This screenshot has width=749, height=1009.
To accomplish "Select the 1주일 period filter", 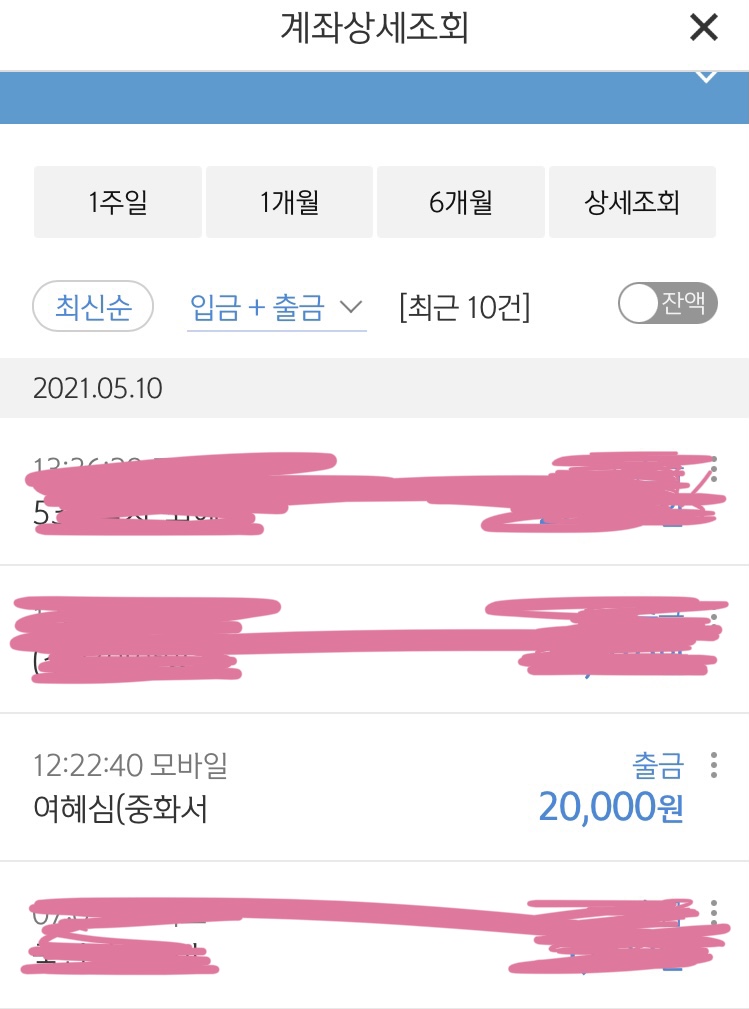I will 118,202.
